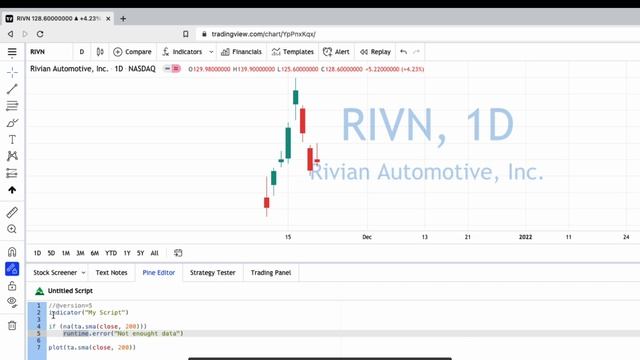
Task: Select the crosshair cursor tool
Action: point(12,72)
